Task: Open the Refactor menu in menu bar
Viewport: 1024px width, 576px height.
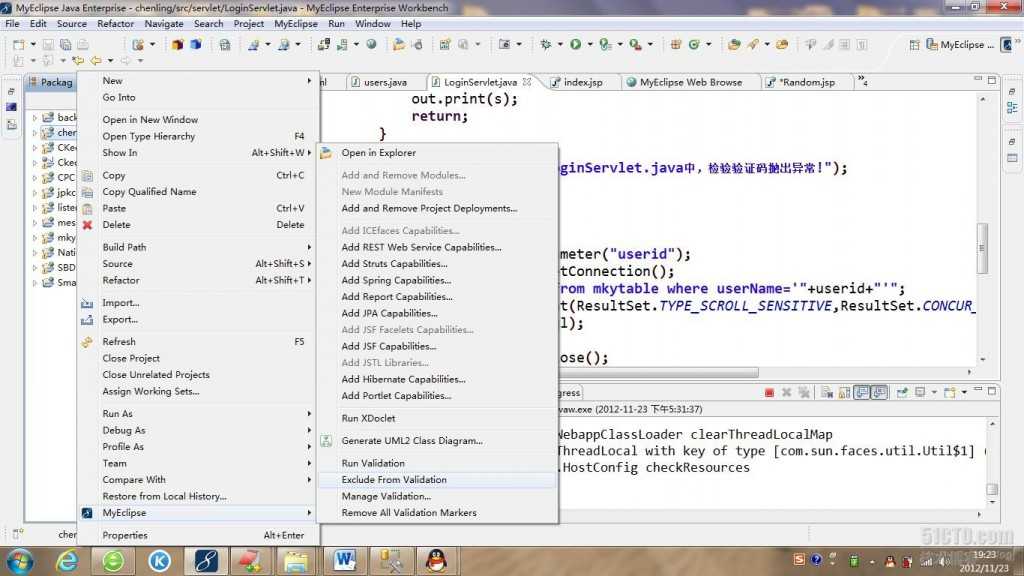Action: tap(115, 24)
